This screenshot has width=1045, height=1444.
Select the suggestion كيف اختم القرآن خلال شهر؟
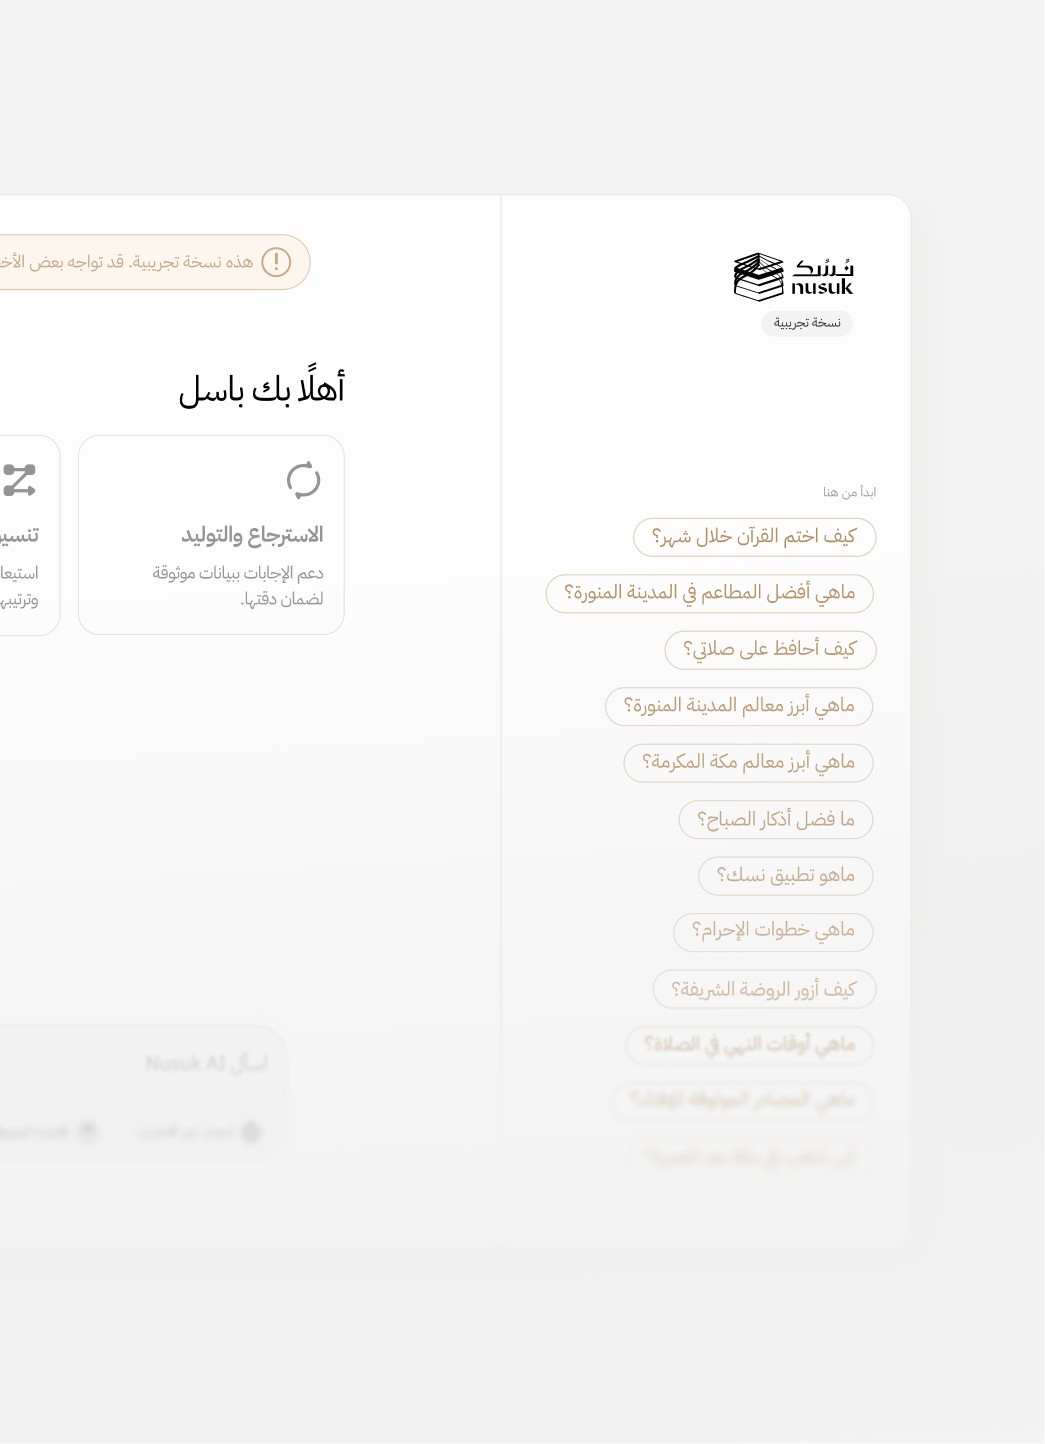[755, 537]
